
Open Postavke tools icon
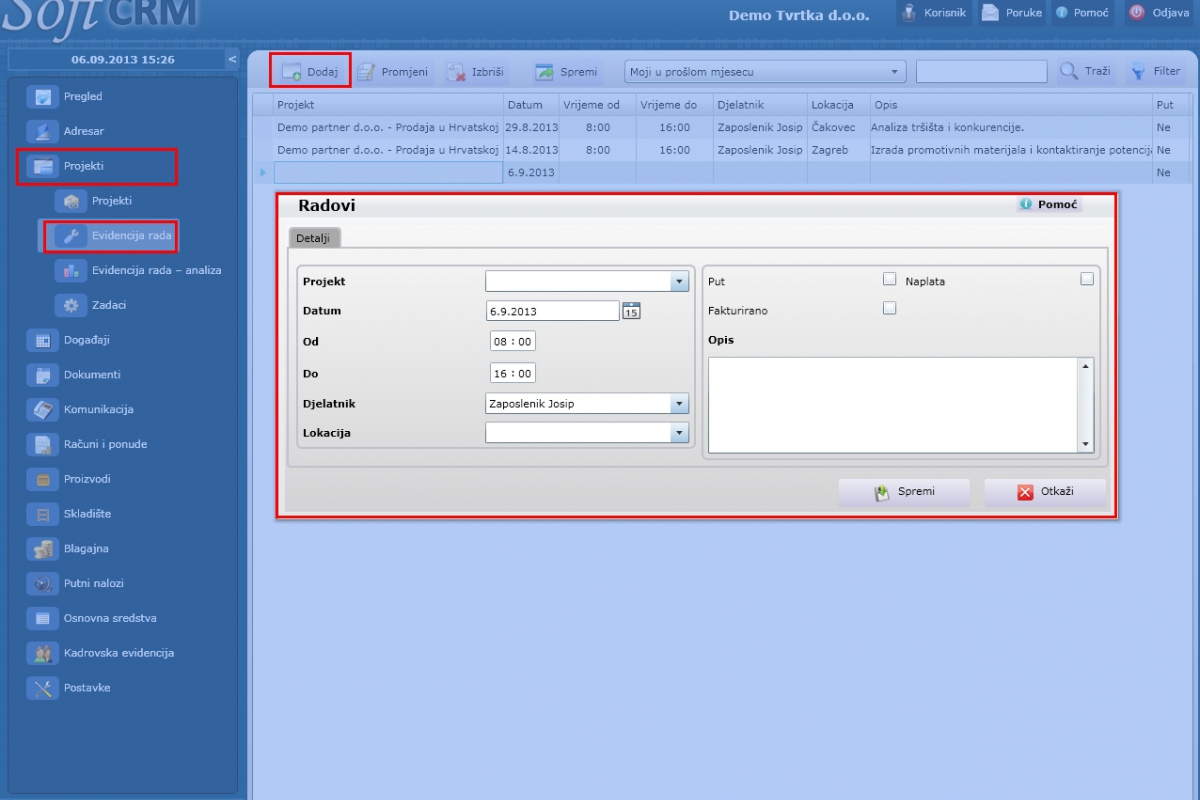point(42,688)
